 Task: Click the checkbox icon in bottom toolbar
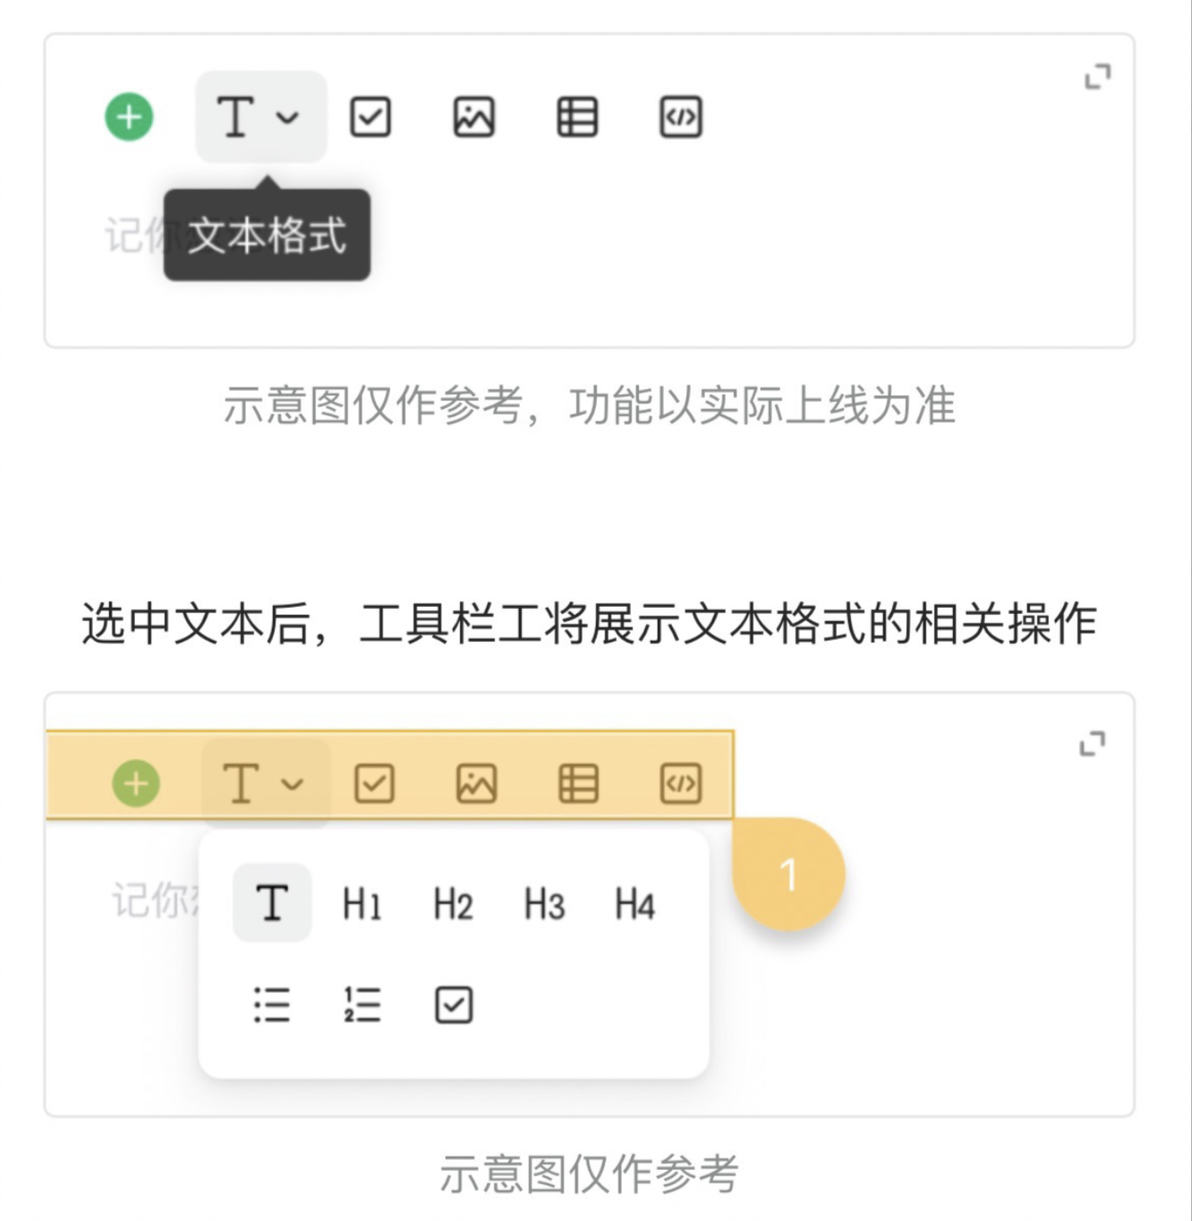pos(375,783)
